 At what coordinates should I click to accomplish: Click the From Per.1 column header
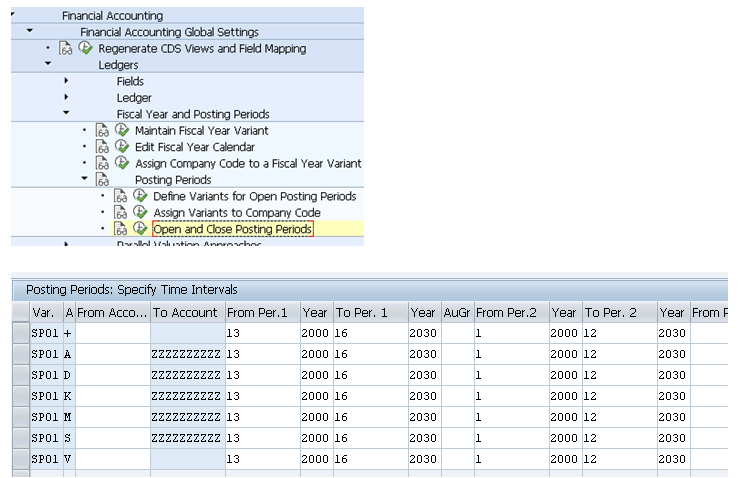point(263,312)
